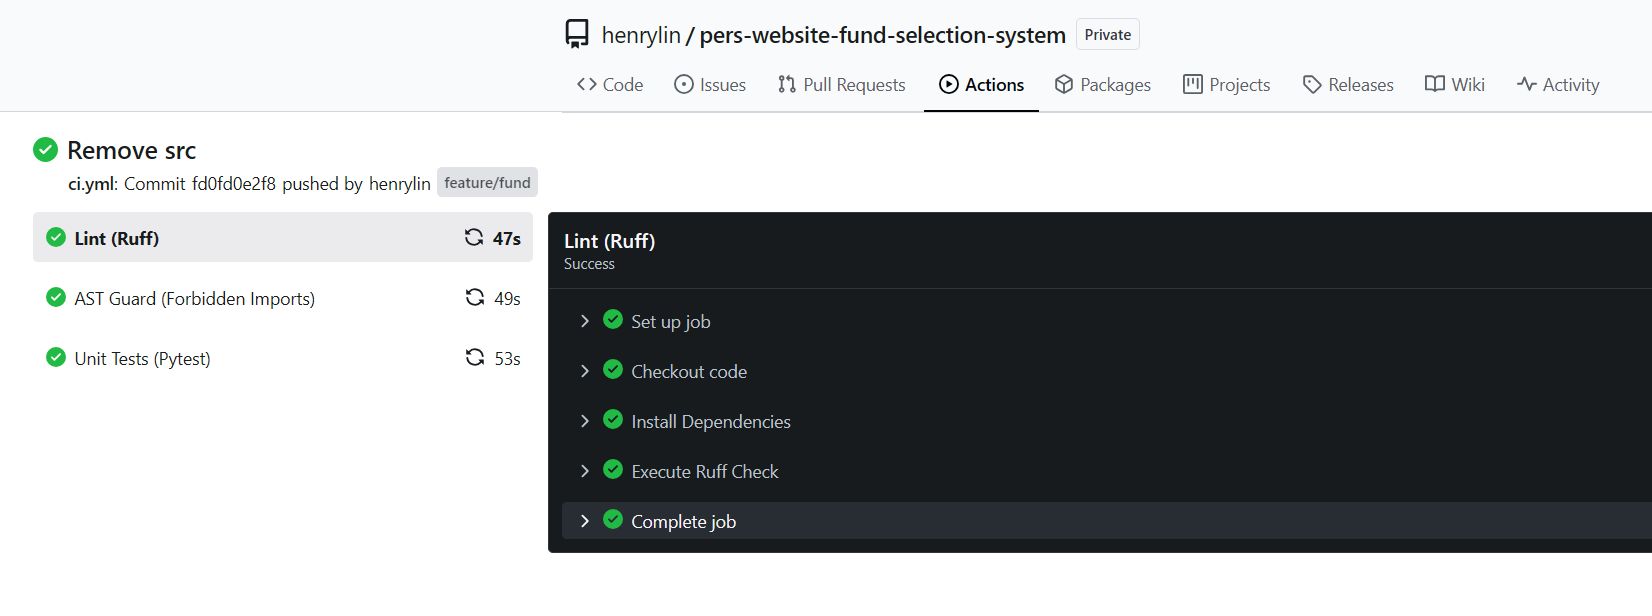Click rerun icon next to AST Guard job

pyautogui.click(x=475, y=297)
